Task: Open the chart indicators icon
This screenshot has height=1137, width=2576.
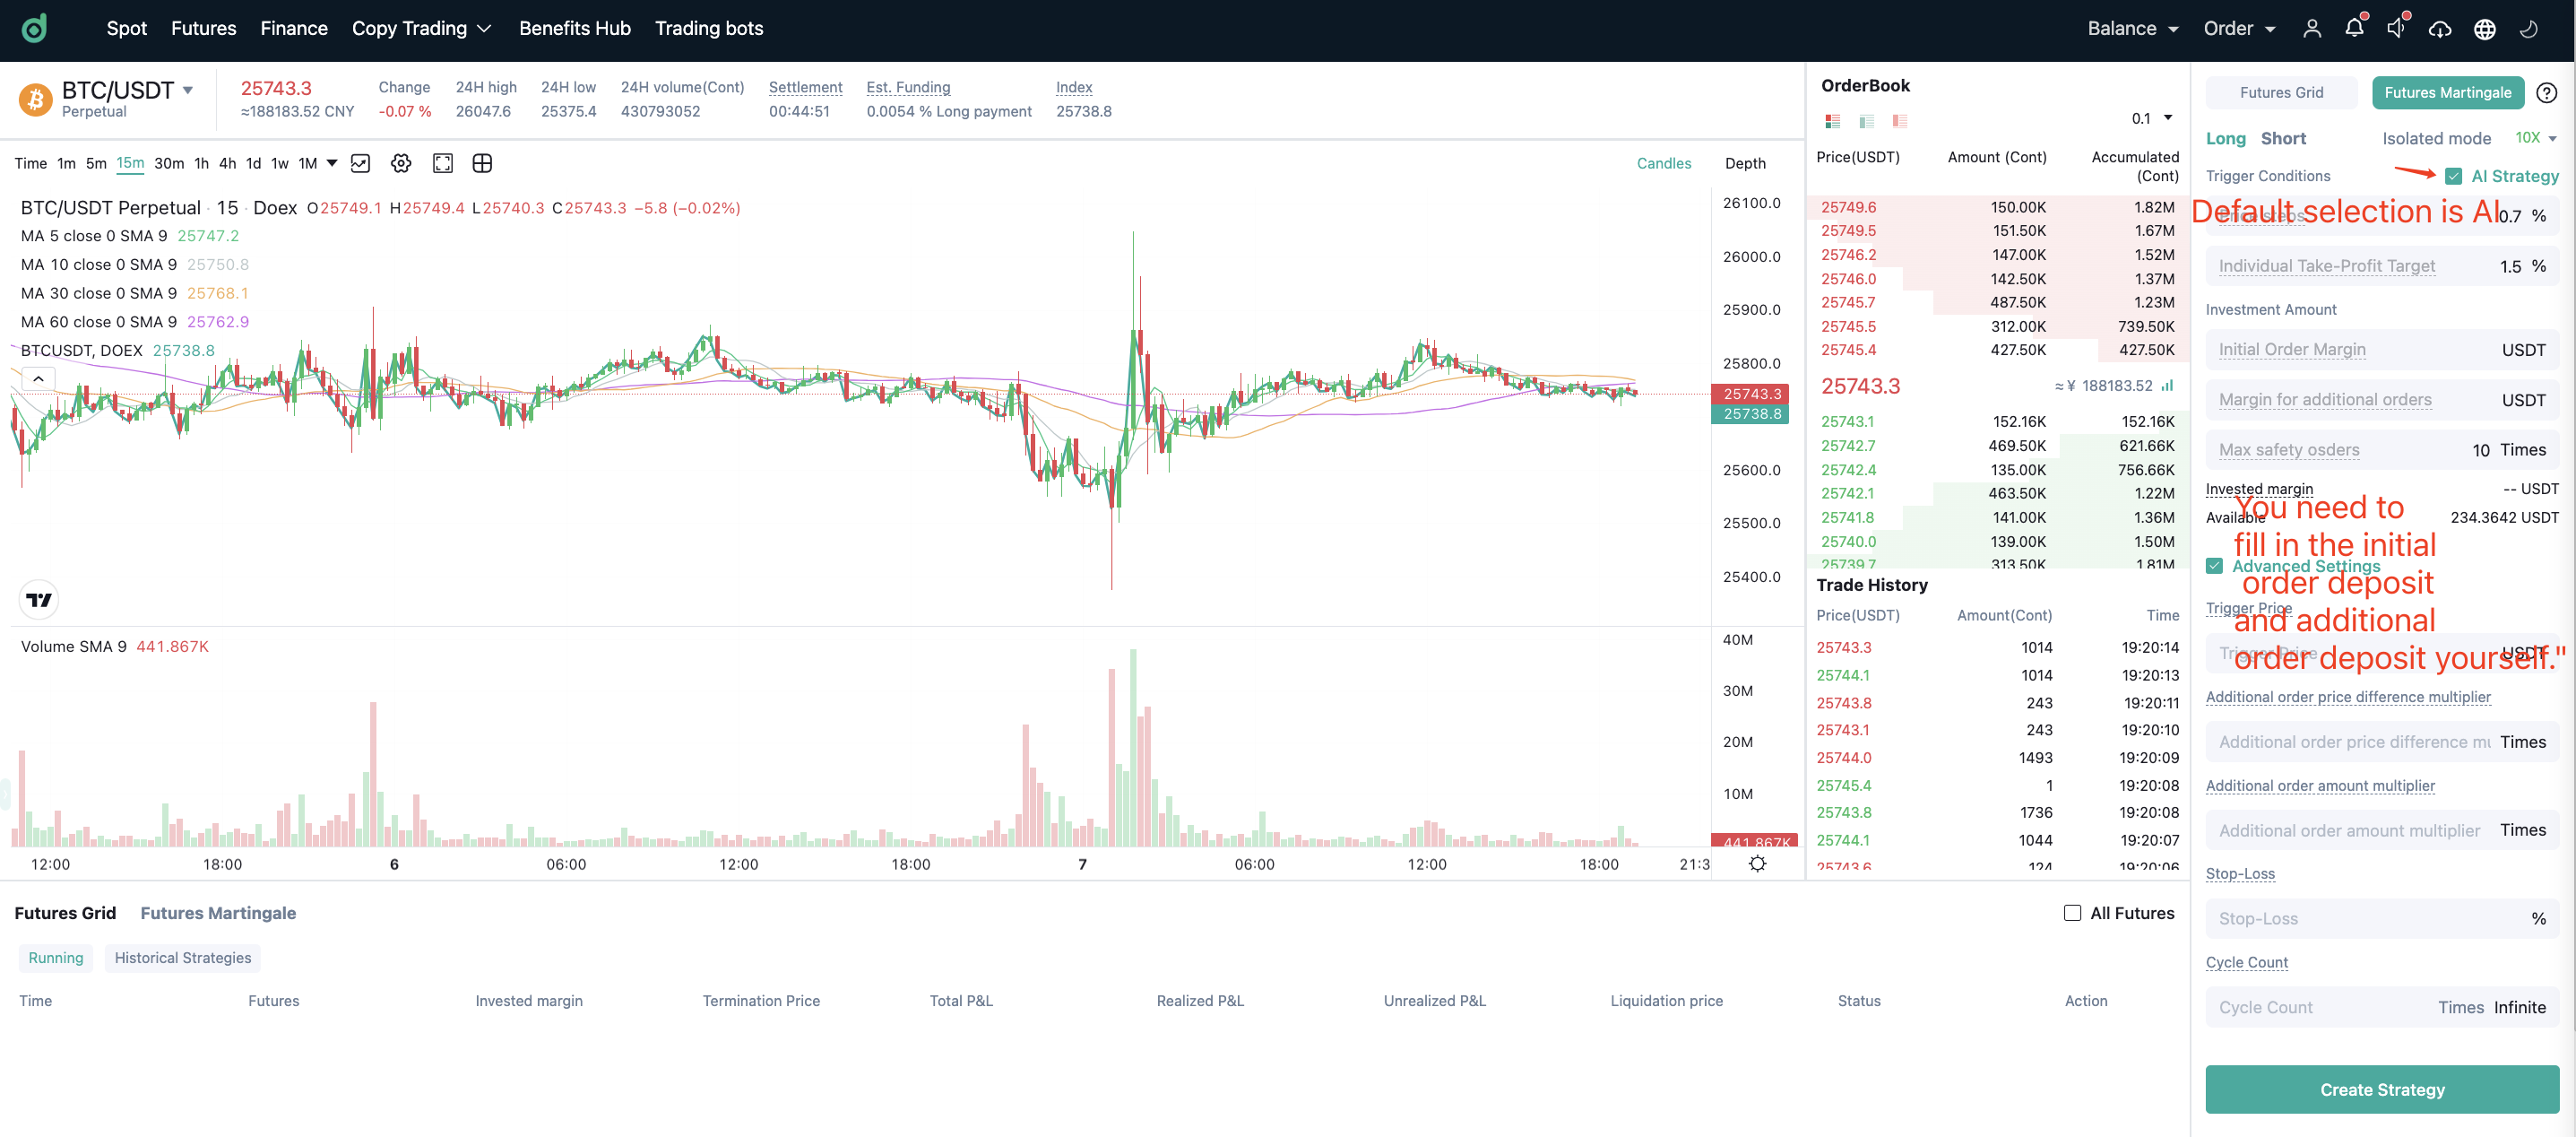Action: click(360, 163)
